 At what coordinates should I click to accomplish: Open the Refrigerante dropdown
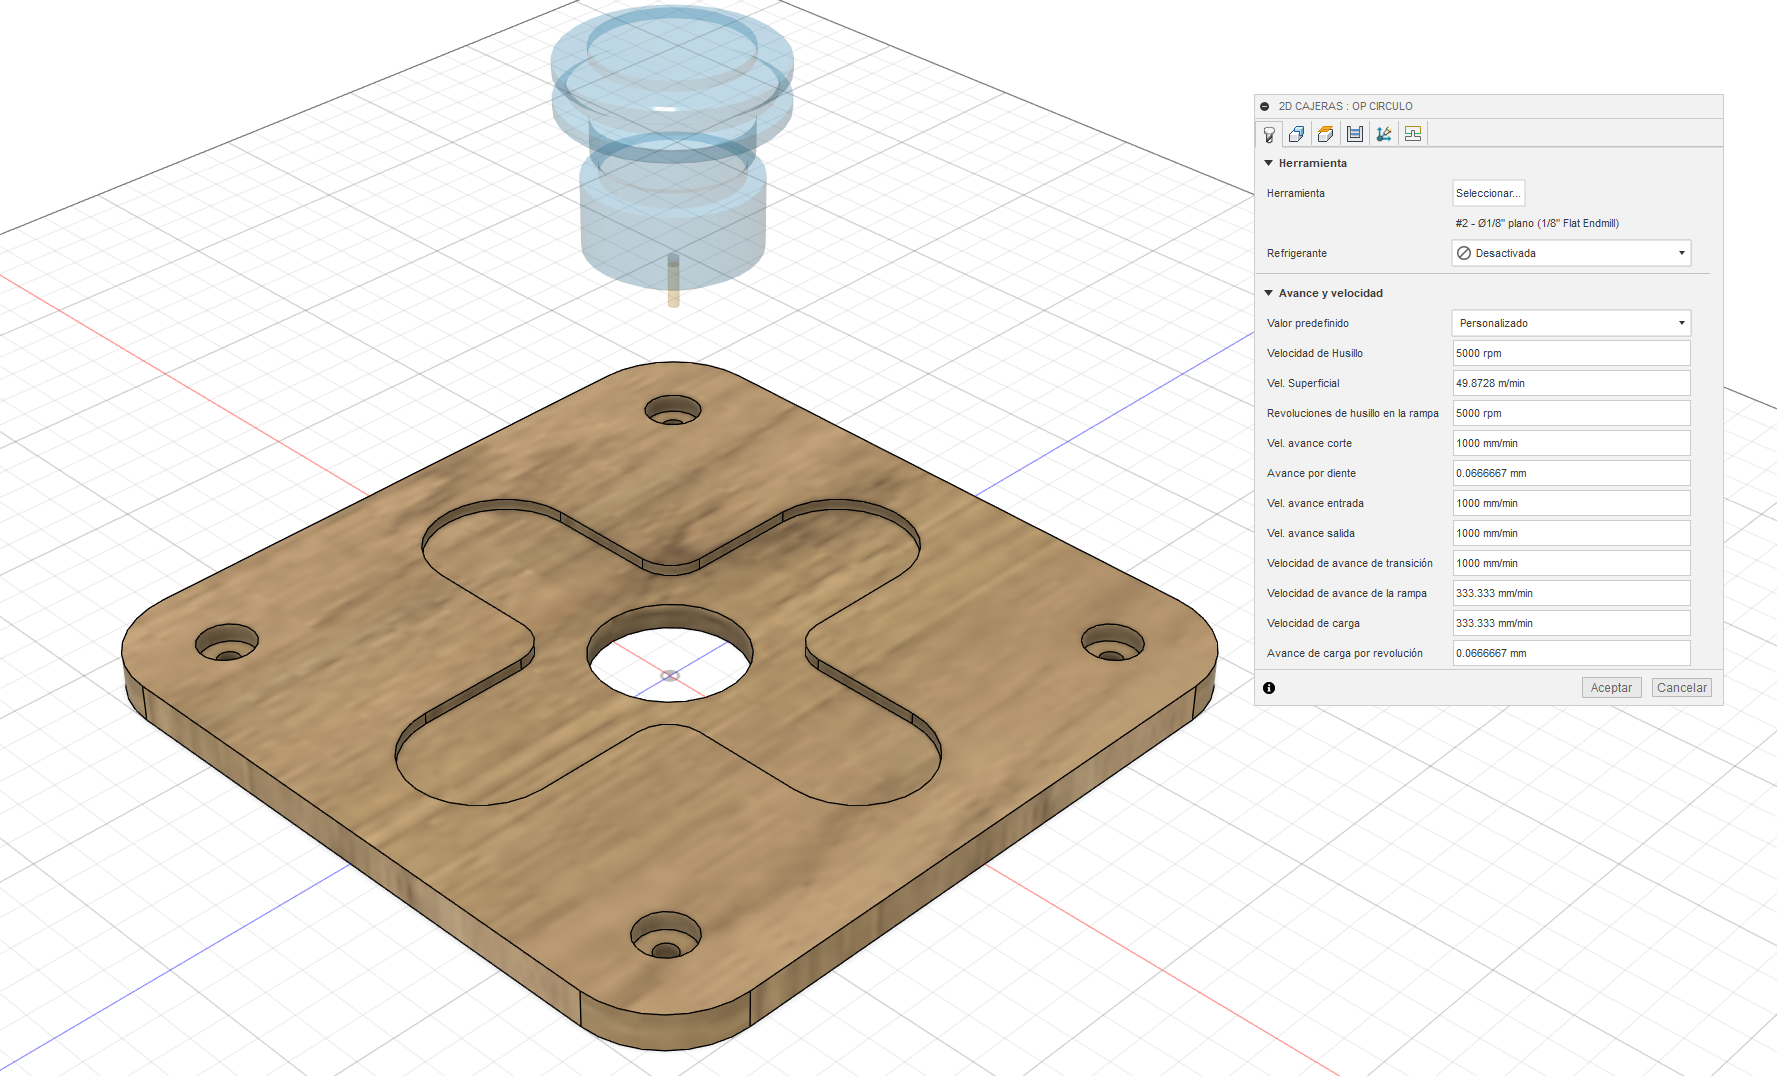click(1571, 253)
